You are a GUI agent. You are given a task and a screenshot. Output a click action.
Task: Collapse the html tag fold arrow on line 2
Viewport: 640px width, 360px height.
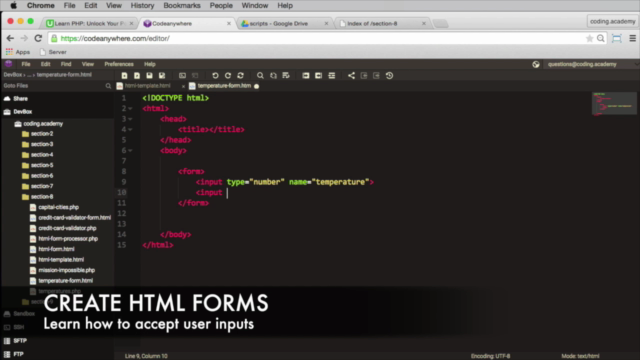pos(130,109)
